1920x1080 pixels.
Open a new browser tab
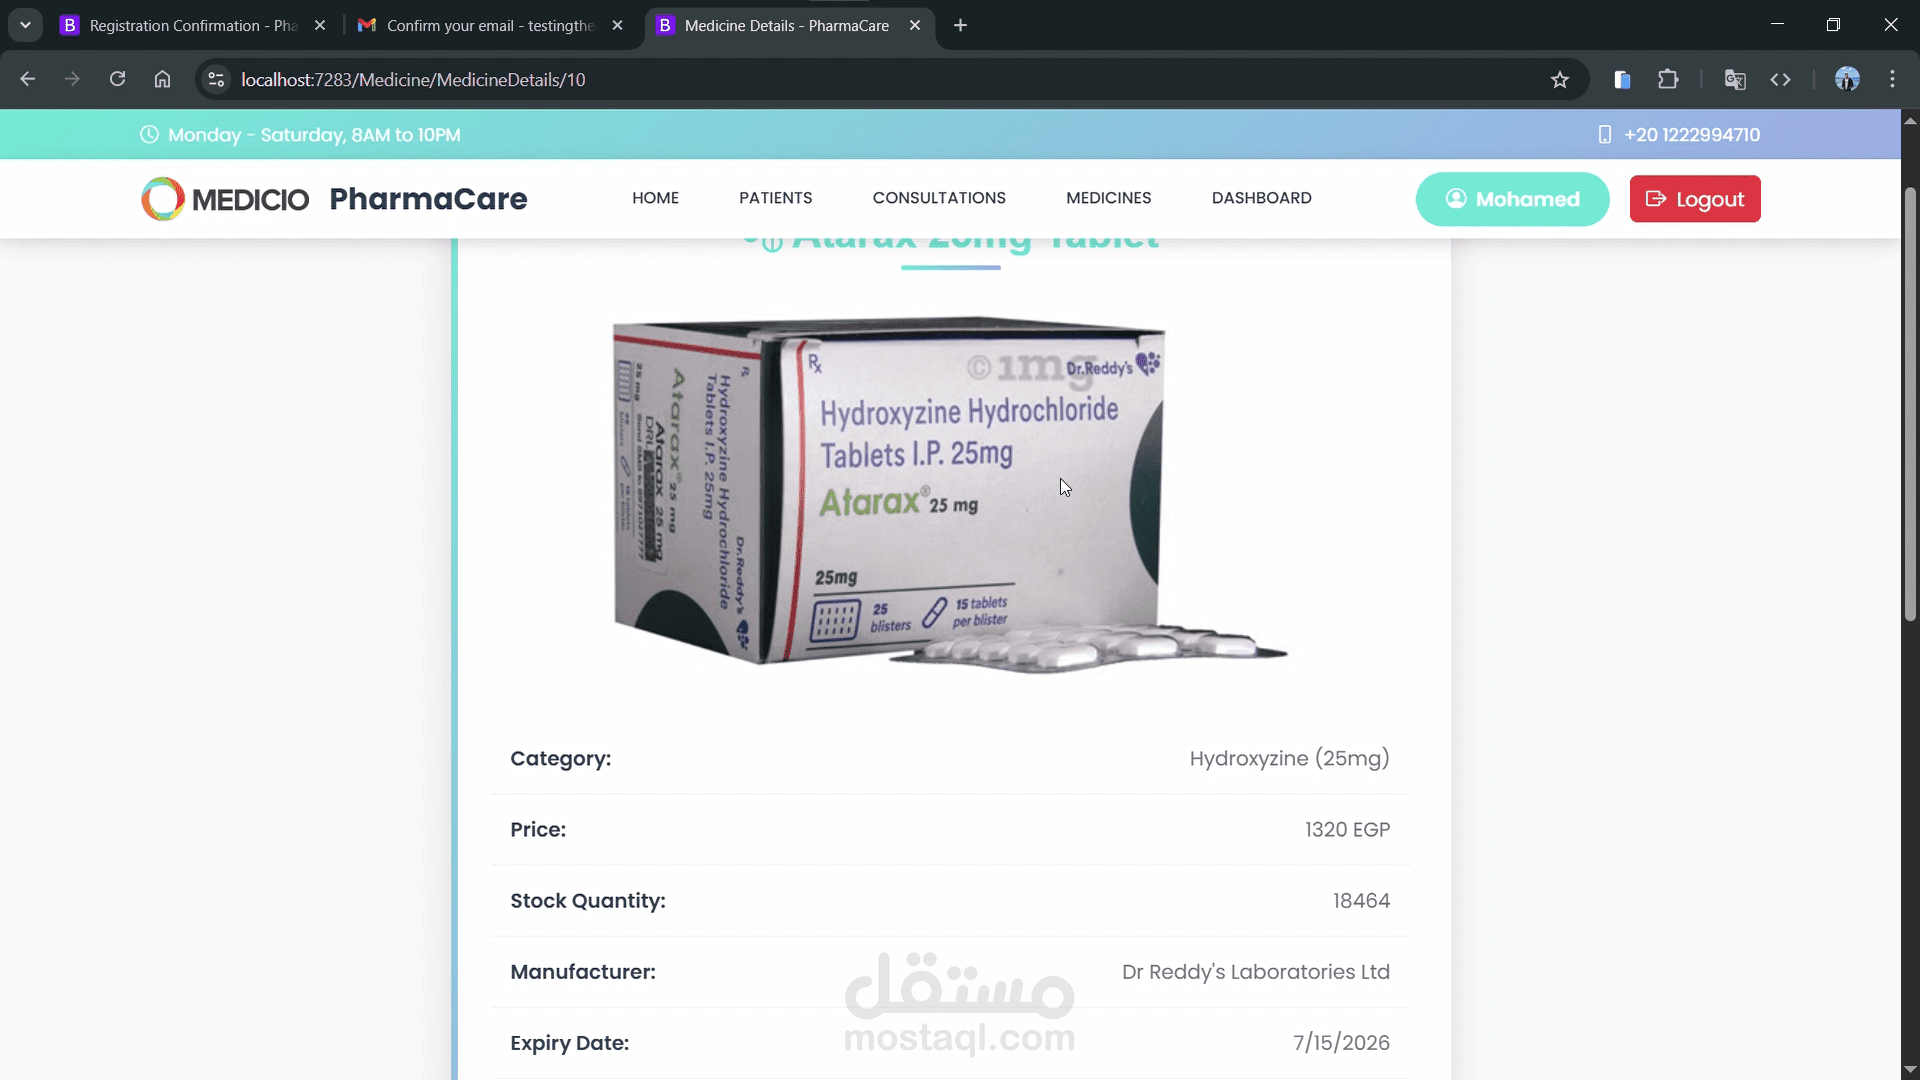click(960, 25)
